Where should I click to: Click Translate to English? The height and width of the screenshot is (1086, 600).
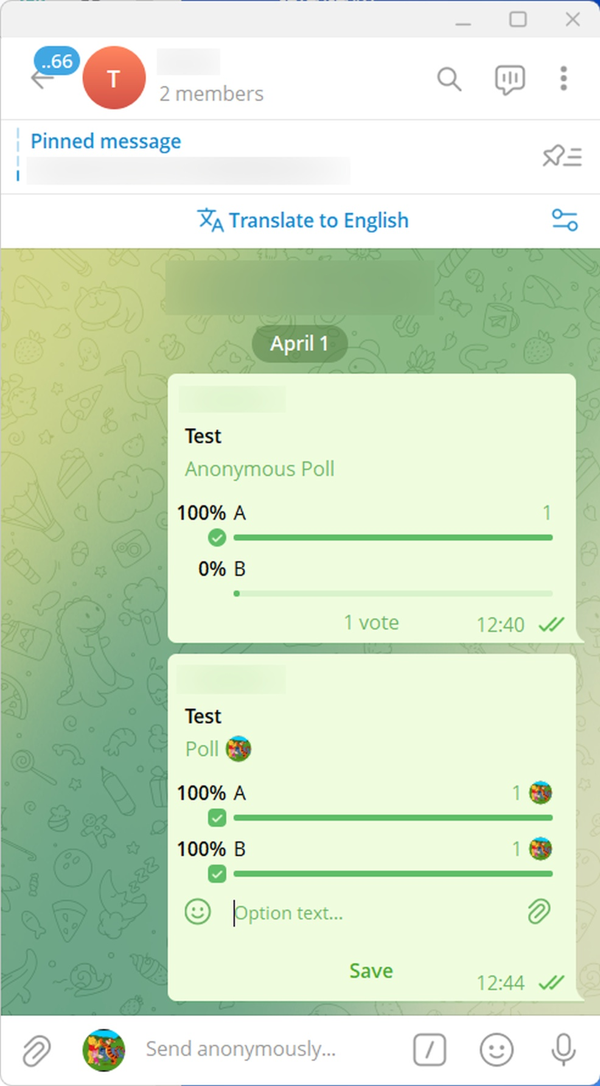coord(303,220)
